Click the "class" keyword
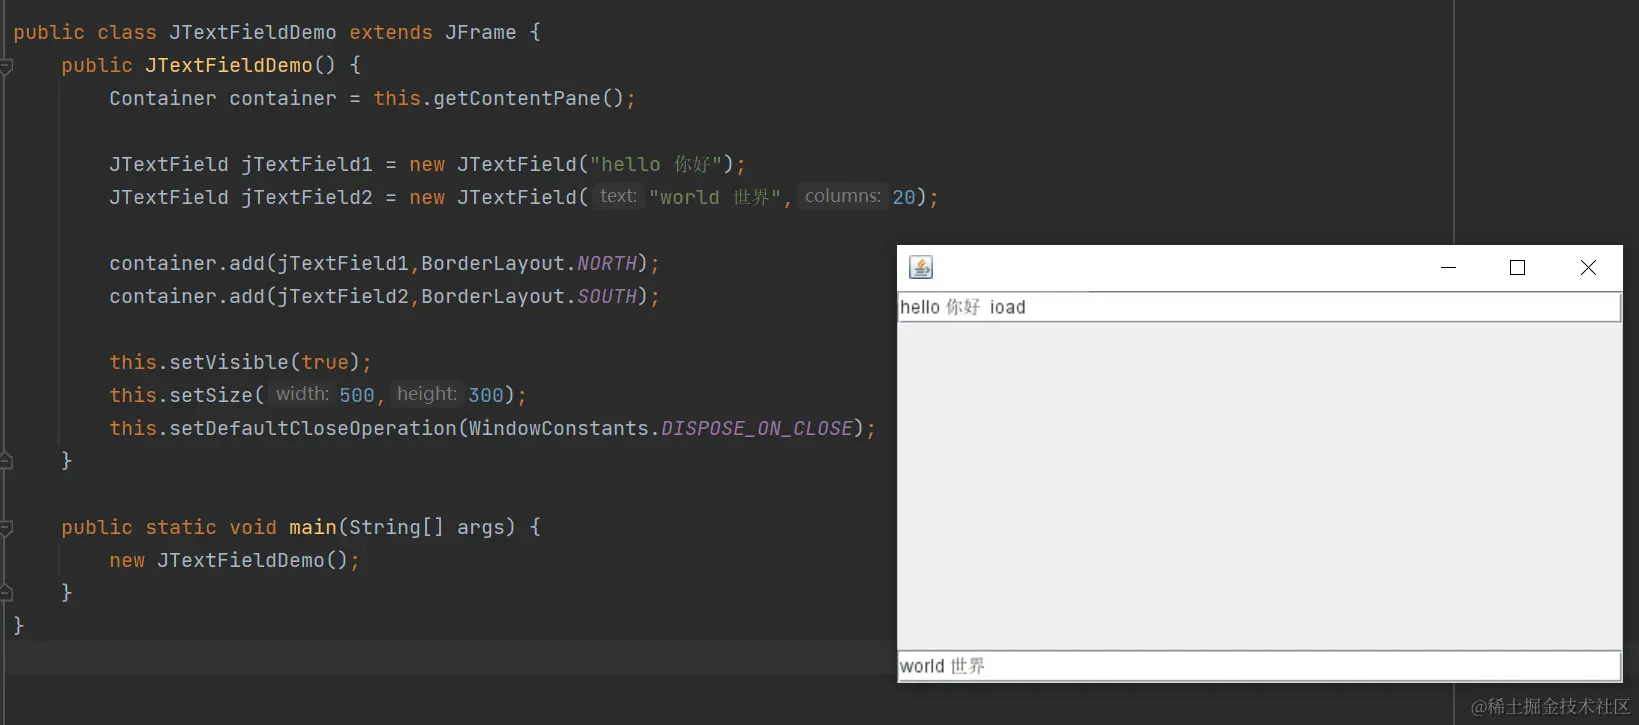The height and width of the screenshot is (725, 1639). click(127, 32)
